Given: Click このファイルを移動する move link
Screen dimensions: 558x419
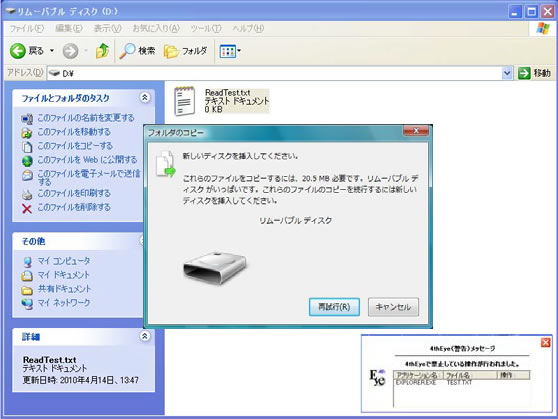Looking at the screenshot, I should click(74, 132).
